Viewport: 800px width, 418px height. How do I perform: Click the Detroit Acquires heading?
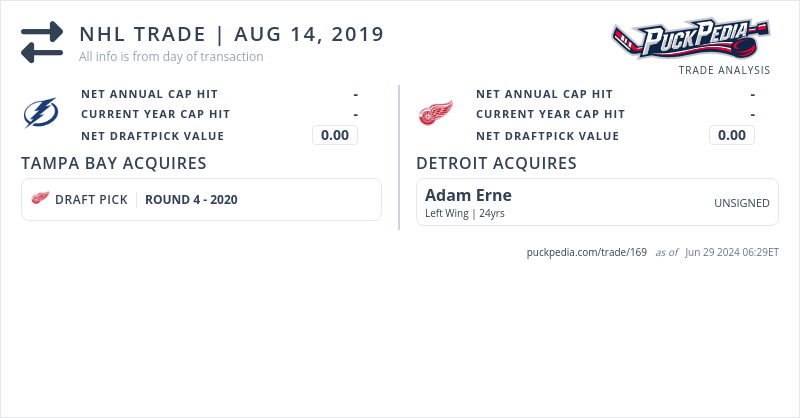[x=496, y=163]
